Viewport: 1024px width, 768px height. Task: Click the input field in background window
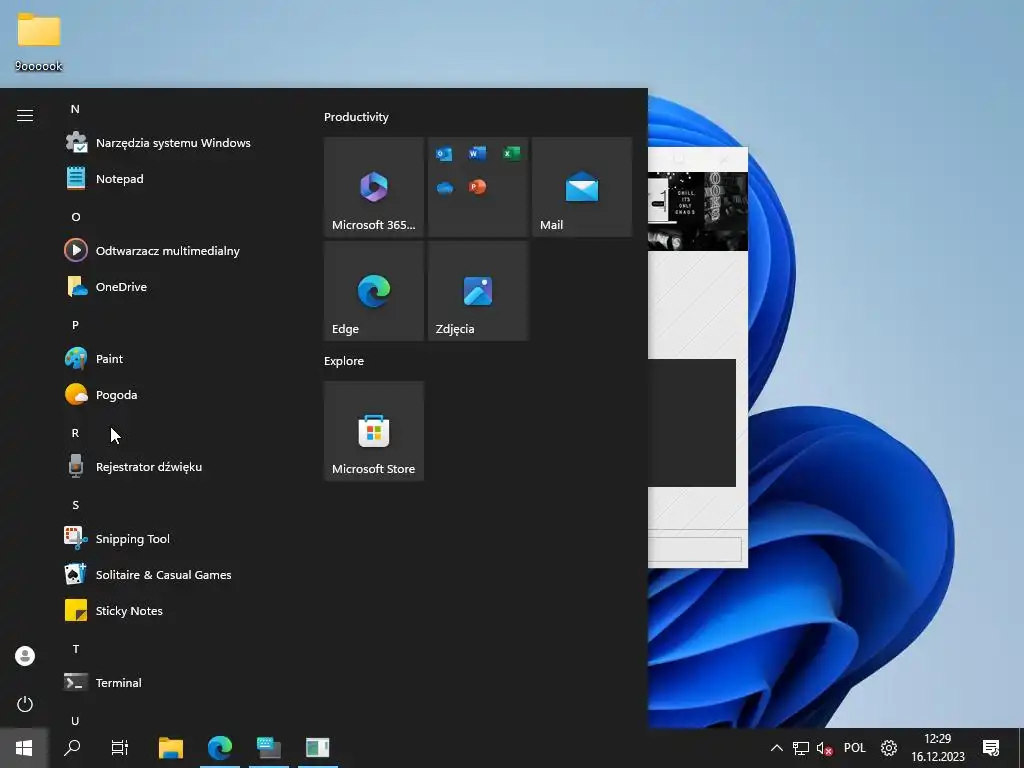click(695, 549)
